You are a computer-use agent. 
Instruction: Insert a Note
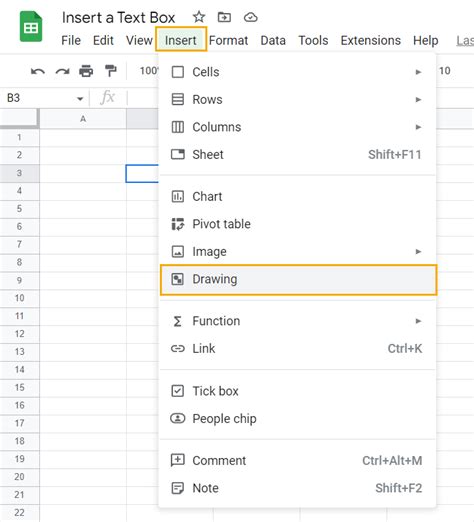(x=298, y=488)
